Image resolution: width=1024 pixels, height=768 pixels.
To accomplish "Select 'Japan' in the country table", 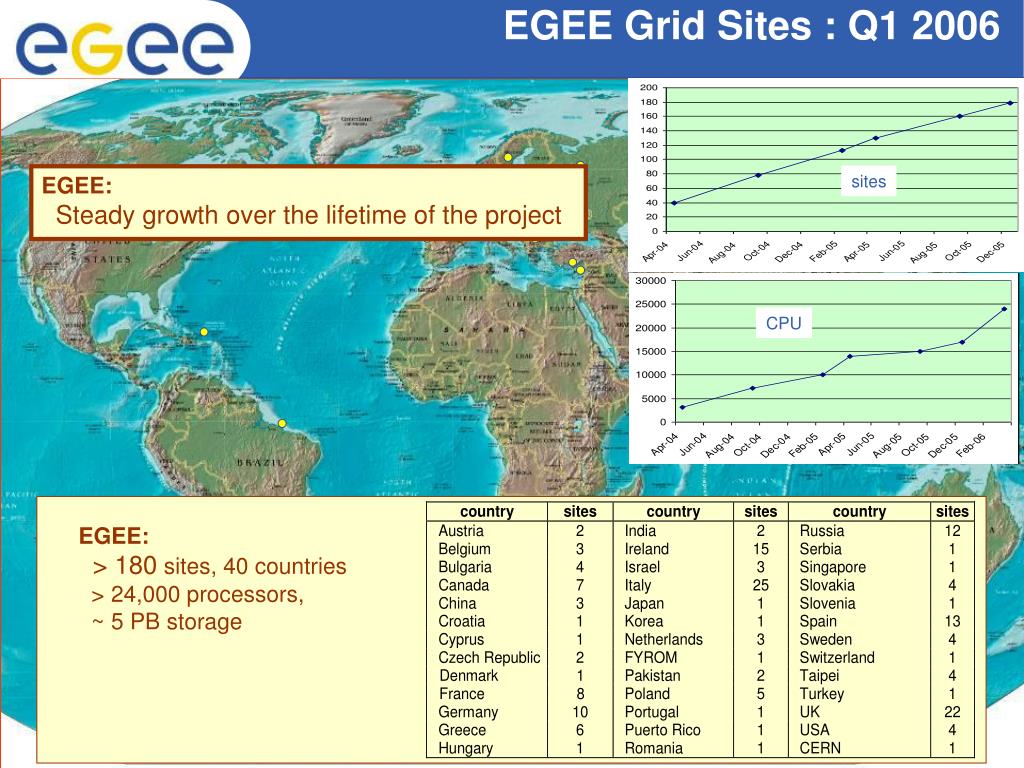I will tap(644, 603).
